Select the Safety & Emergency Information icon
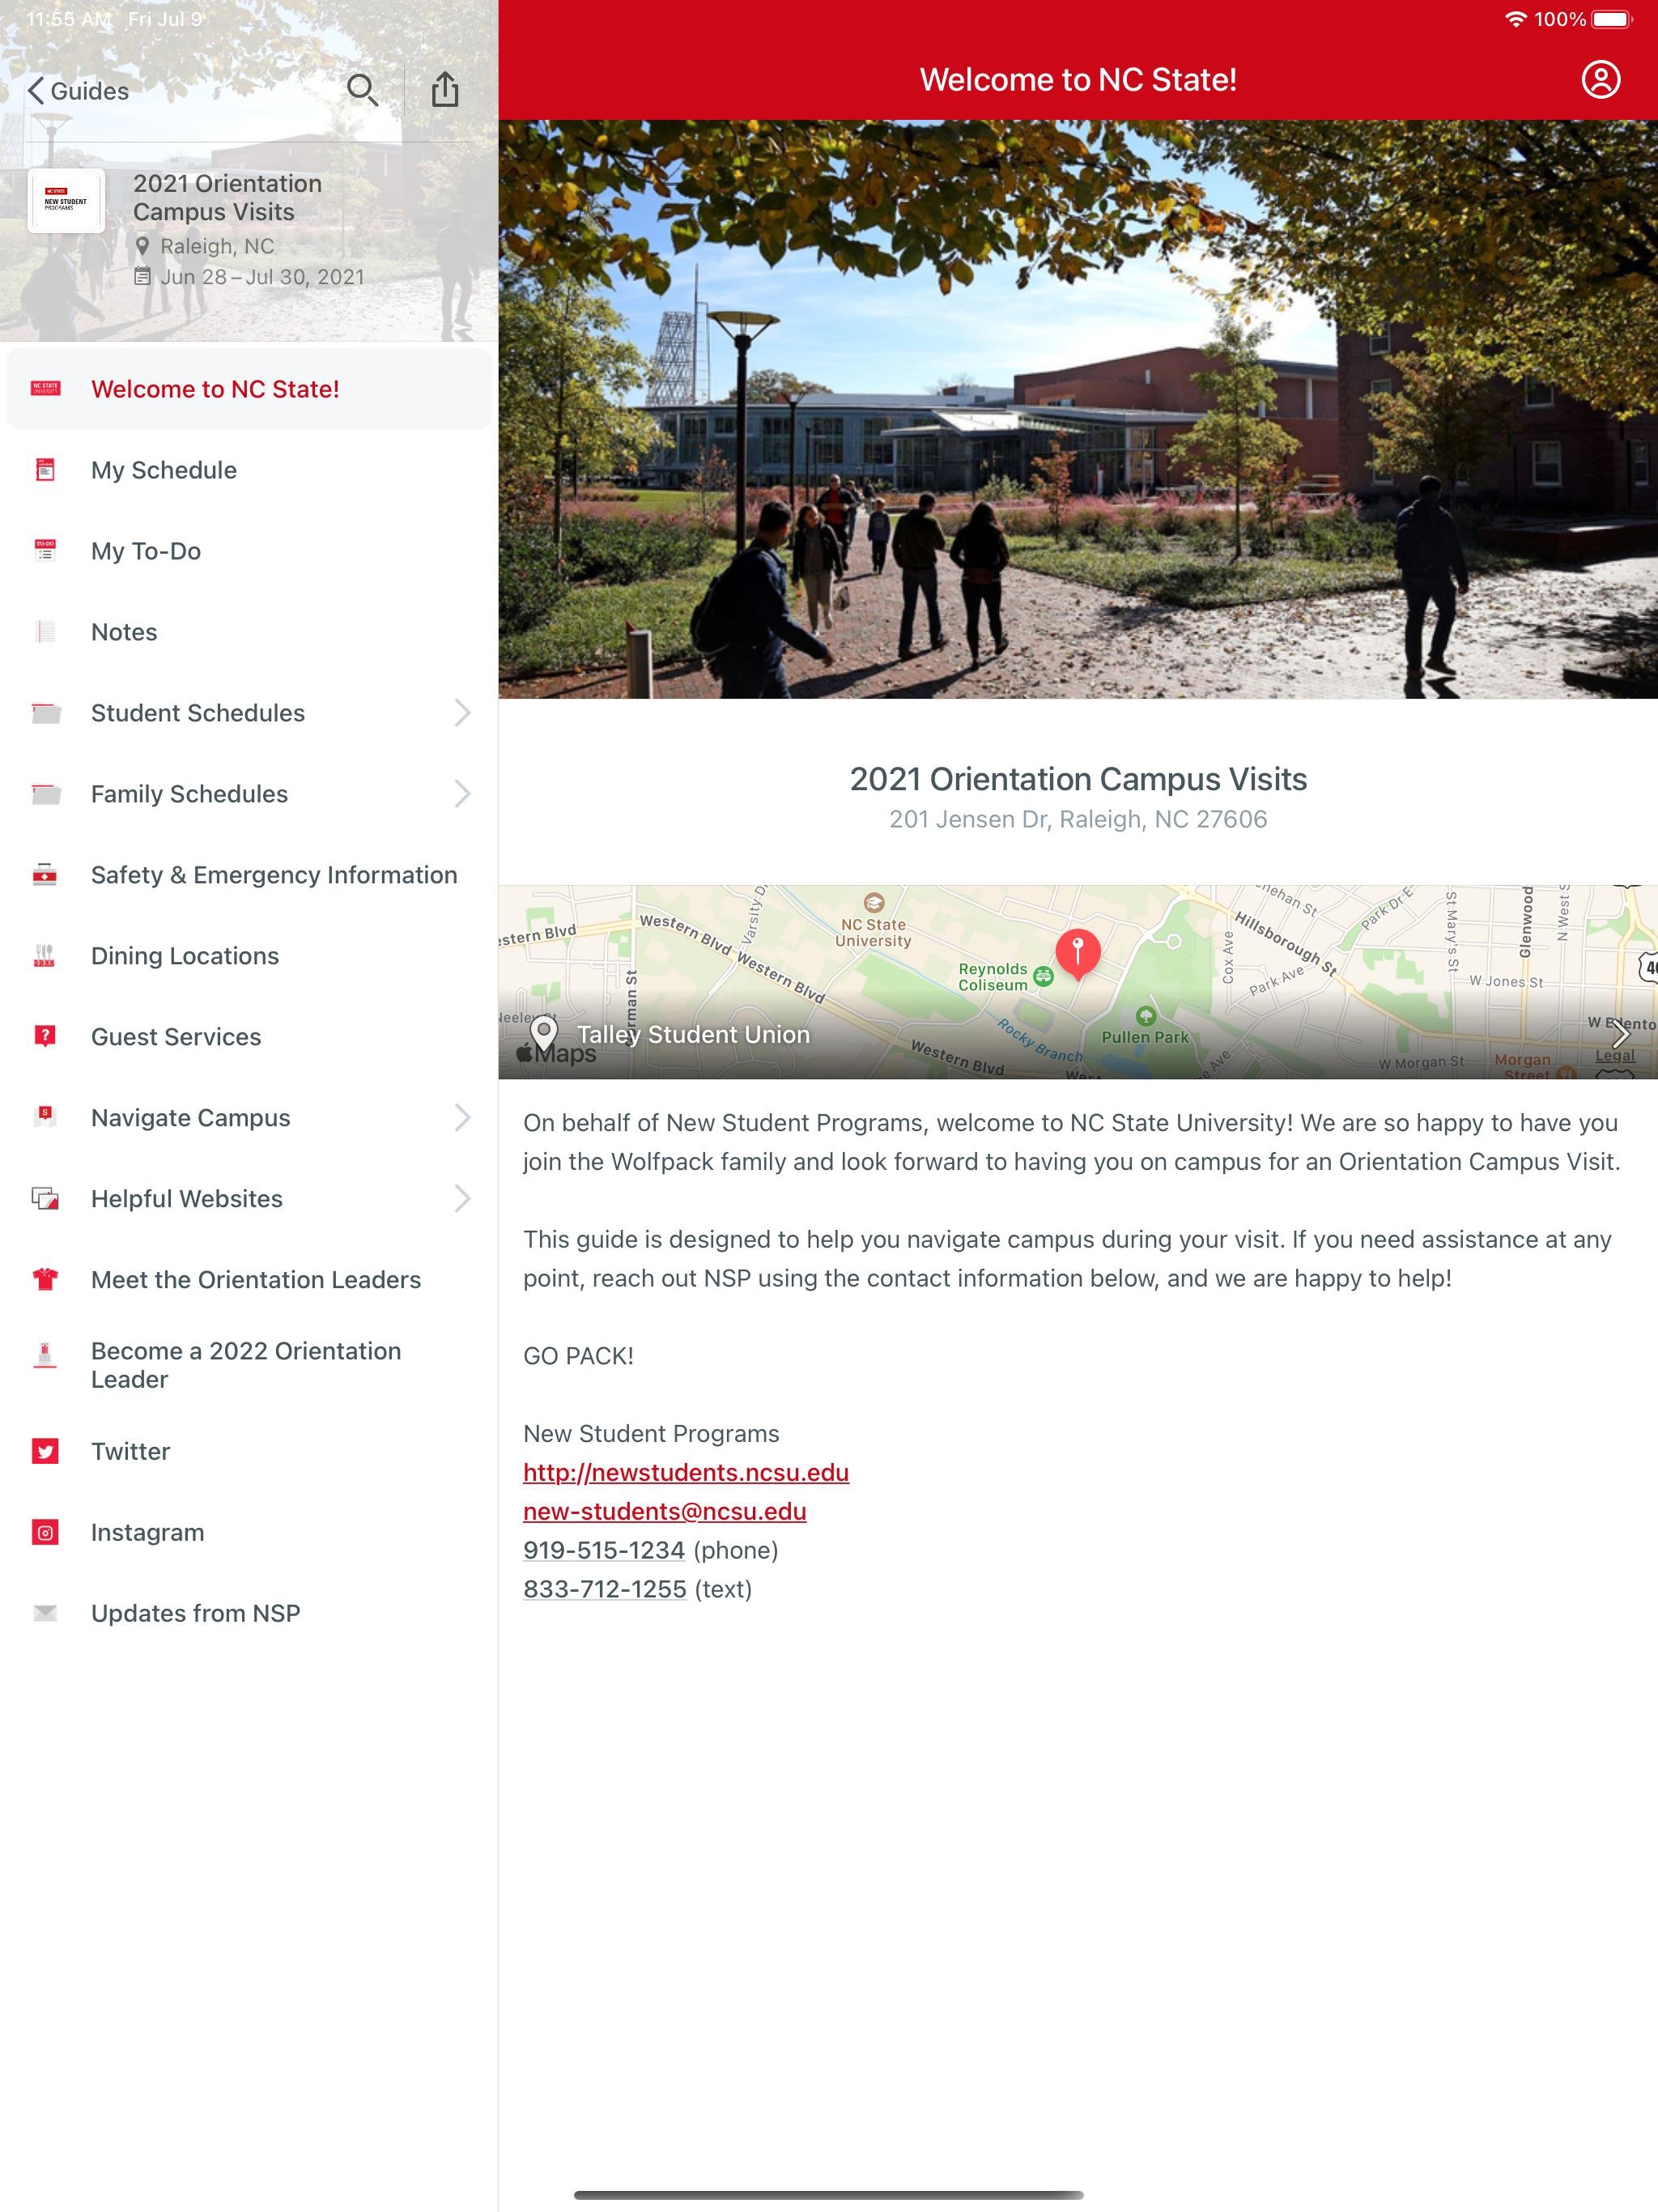 point(47,874)
